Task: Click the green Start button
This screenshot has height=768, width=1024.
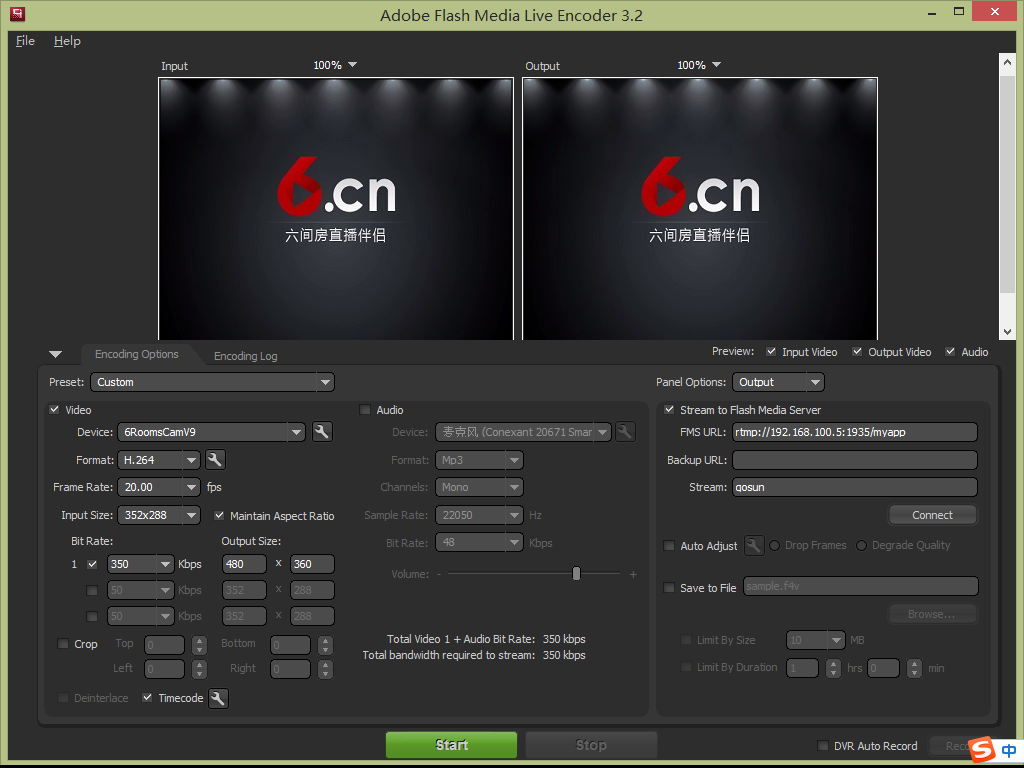Action: 451,744
